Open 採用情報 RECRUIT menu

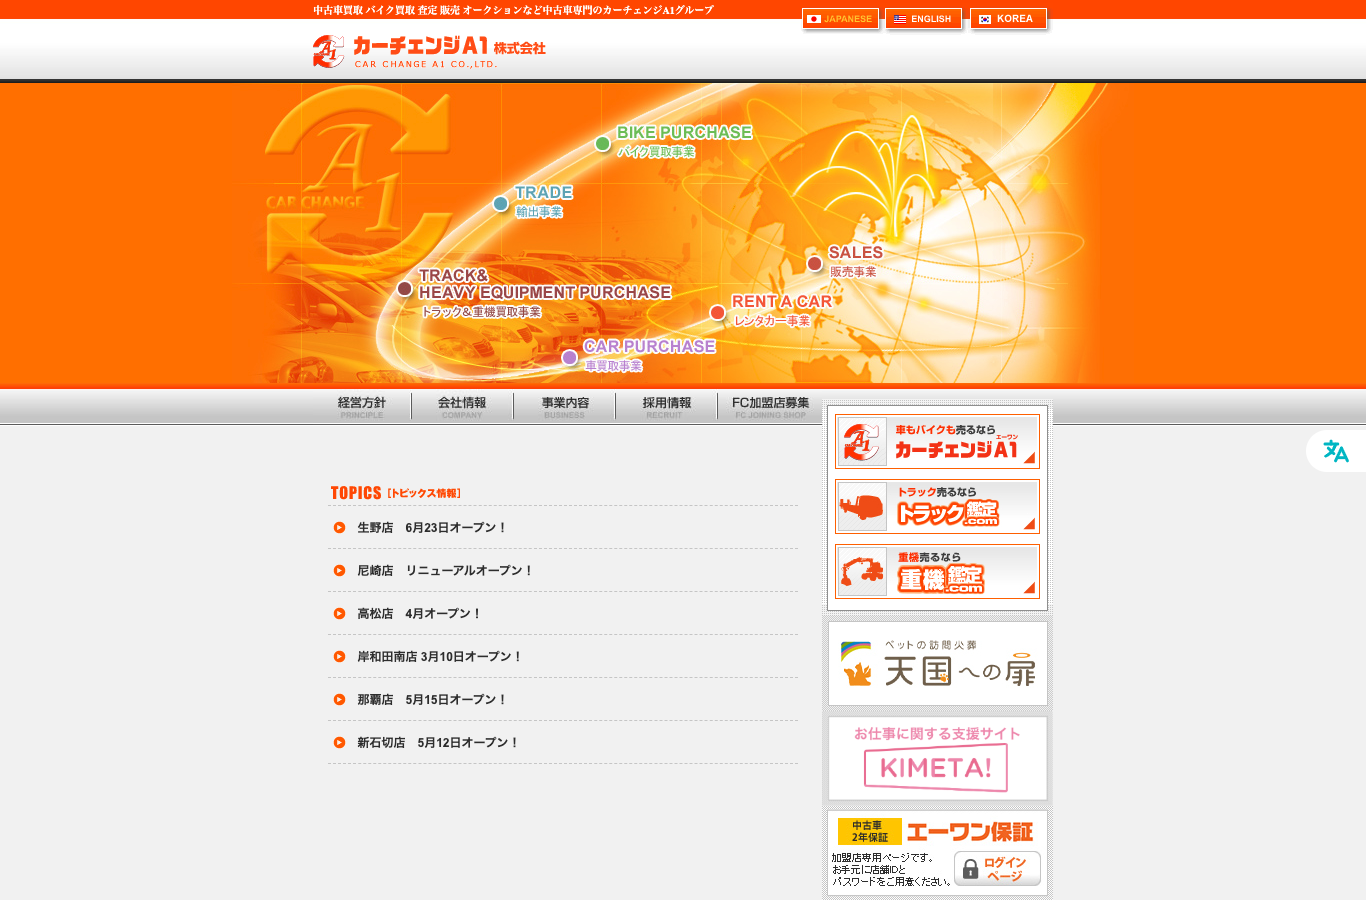click(x=667, y=407)
